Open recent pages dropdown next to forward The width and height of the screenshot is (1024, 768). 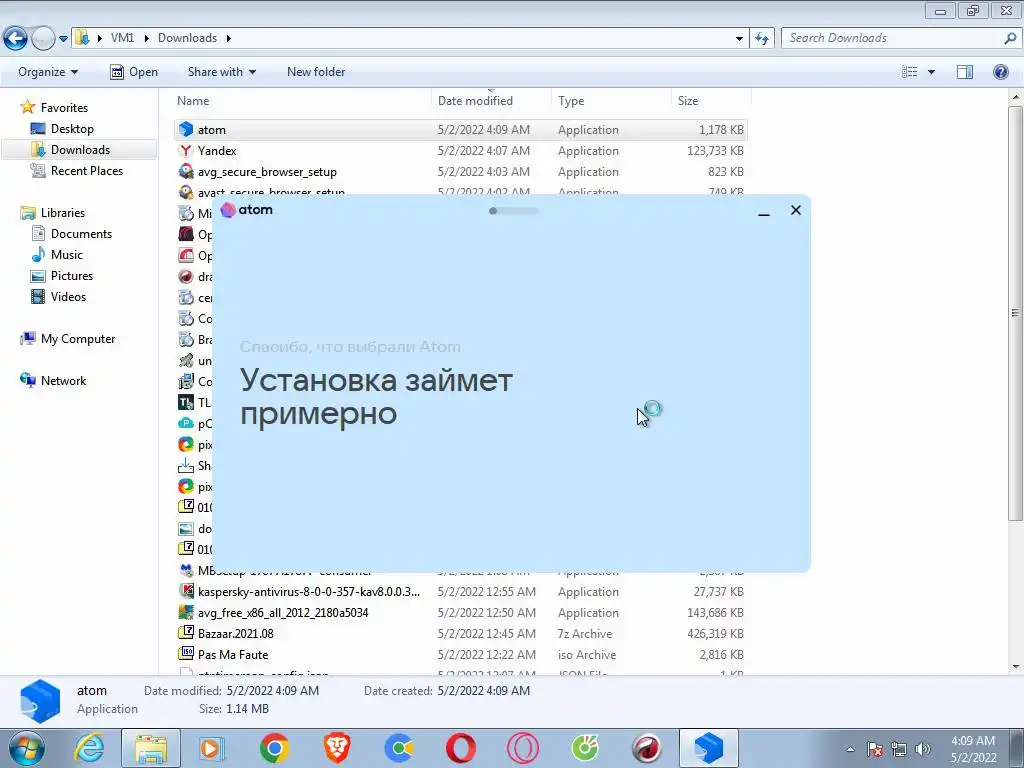pos(63,39)
